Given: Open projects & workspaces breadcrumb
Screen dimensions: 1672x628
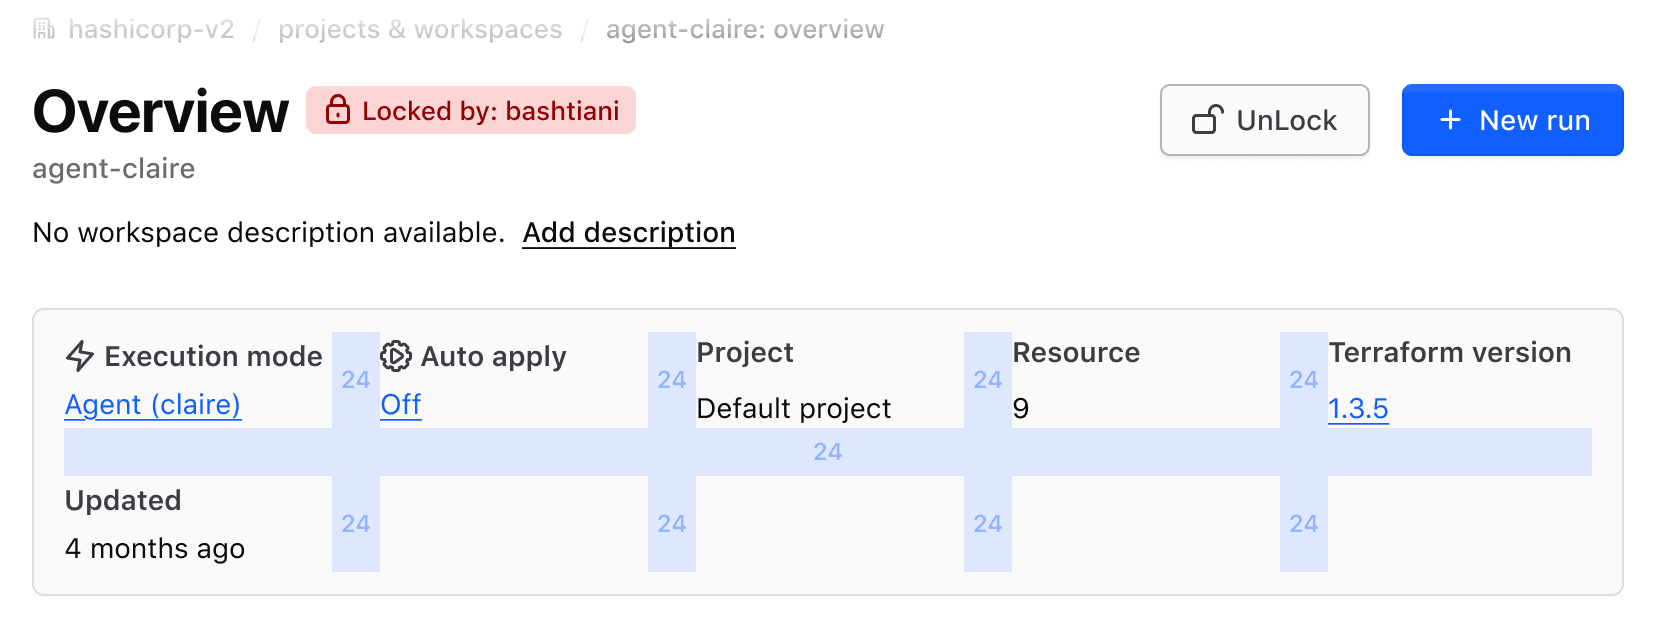Looking at the screenshot, I should point(420,30).
